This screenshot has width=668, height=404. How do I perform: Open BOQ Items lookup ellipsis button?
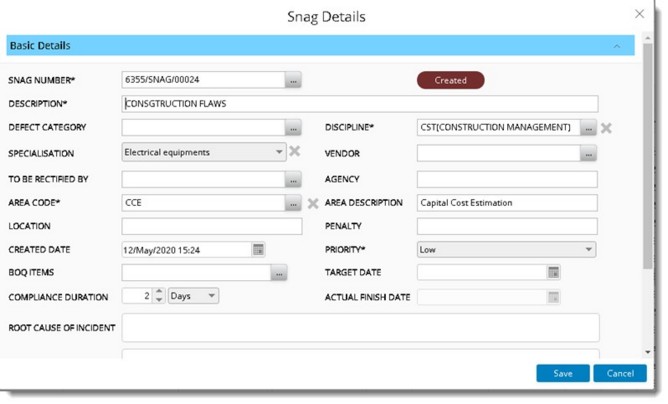tap(280, 272)
